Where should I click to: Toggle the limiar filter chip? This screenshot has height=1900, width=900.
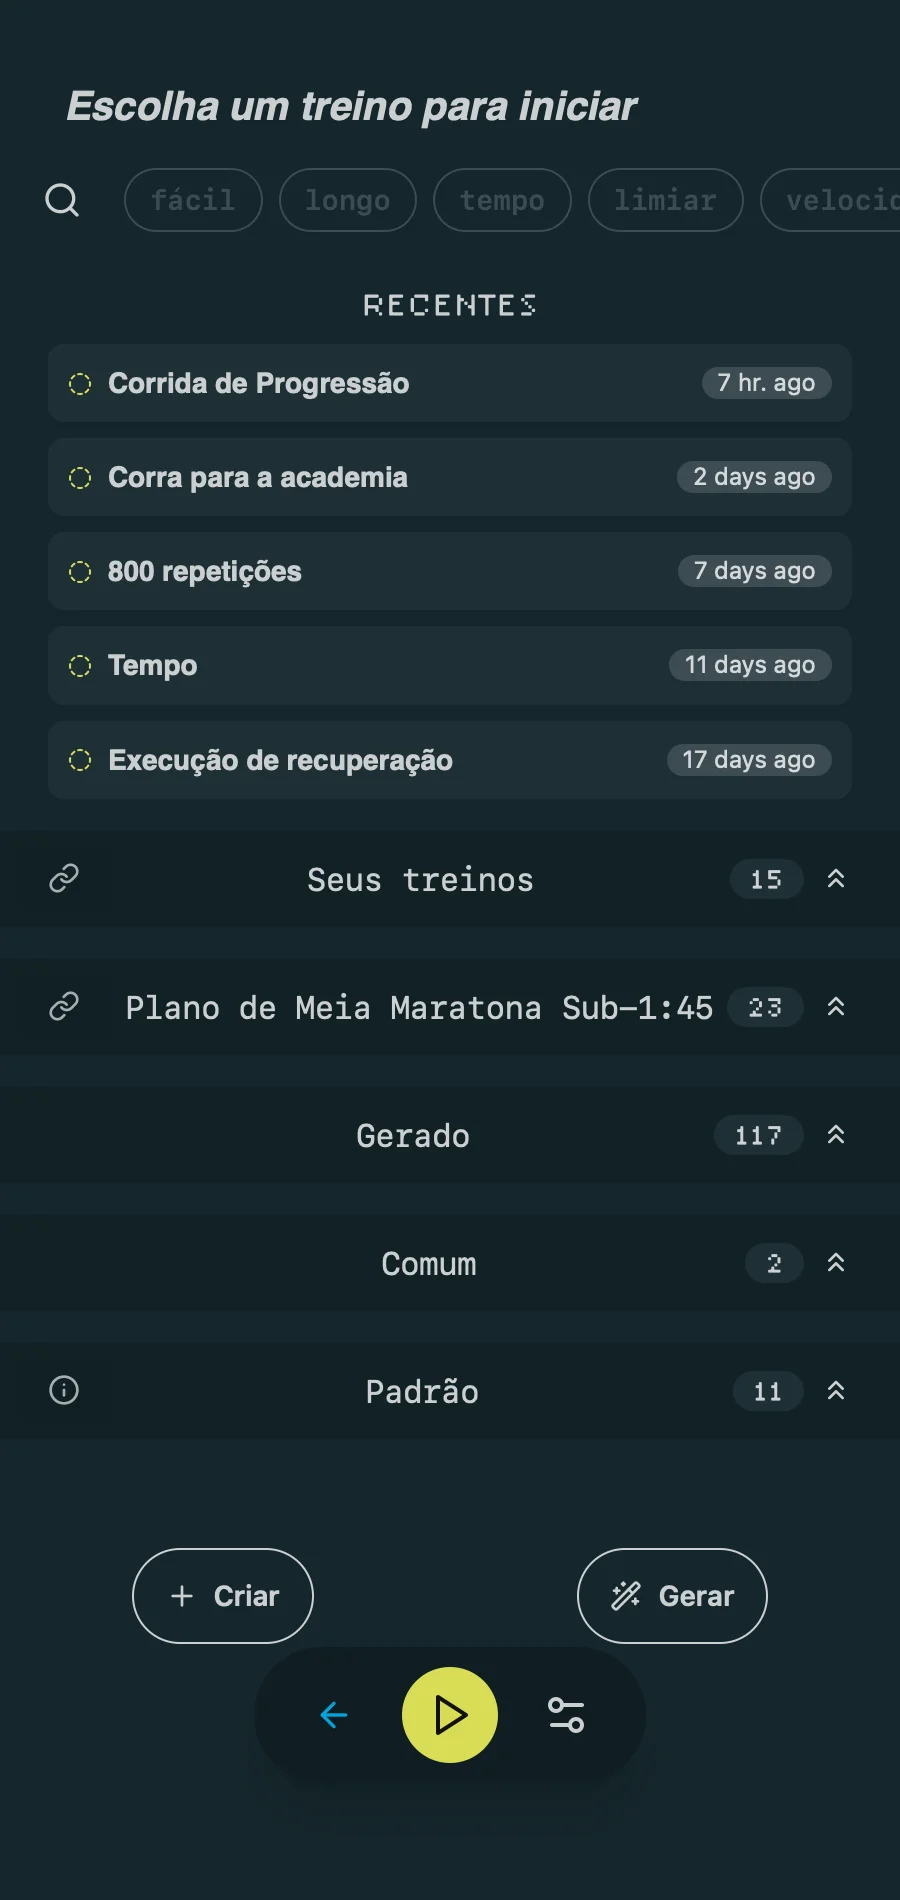pyautogui.click(x=665, y=200)
